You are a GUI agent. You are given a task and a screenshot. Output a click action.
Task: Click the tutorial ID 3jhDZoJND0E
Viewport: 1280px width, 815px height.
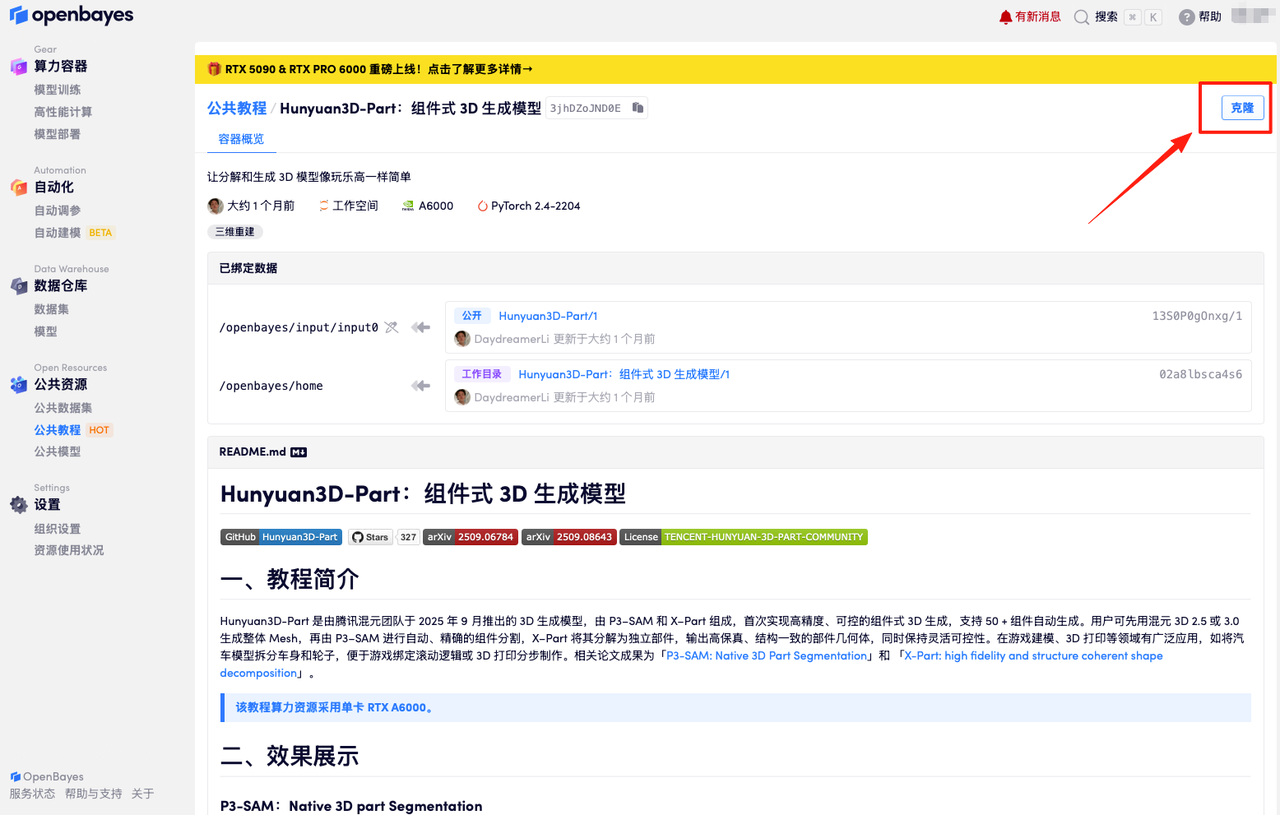[585, 108]
